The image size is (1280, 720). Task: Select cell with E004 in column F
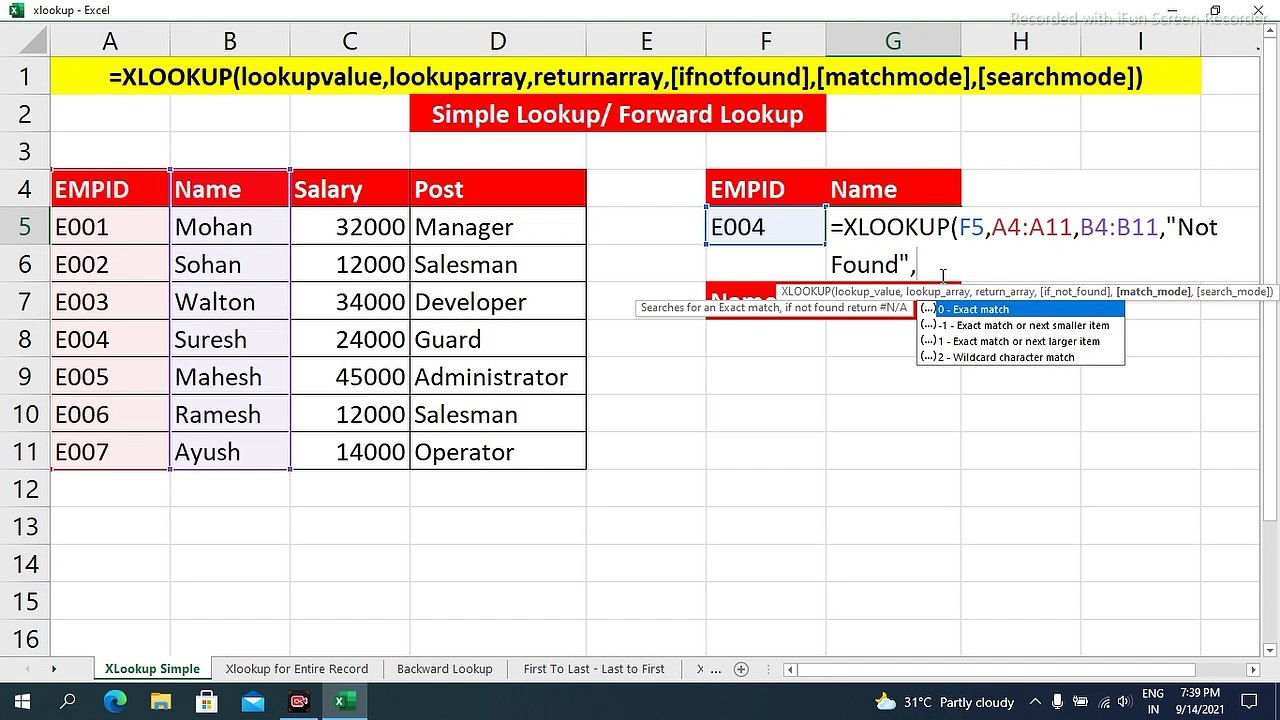pyautogui.click(x=766, y=227)
